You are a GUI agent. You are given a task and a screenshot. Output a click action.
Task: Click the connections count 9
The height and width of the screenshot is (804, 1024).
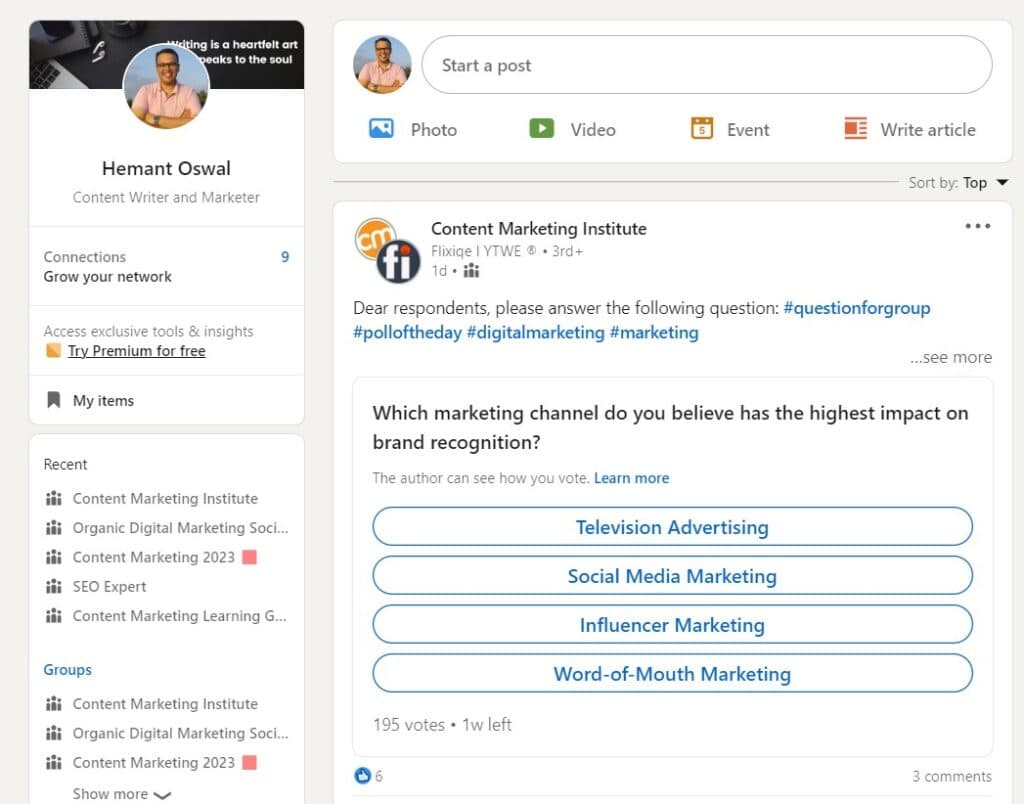pos(285,257)
